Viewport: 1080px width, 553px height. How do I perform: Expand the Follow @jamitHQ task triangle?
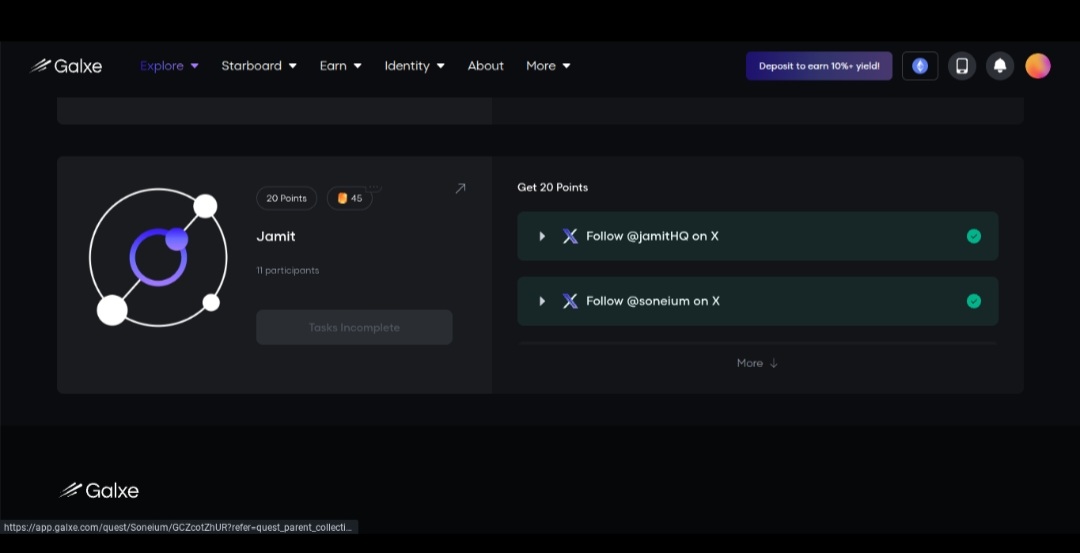542,236
